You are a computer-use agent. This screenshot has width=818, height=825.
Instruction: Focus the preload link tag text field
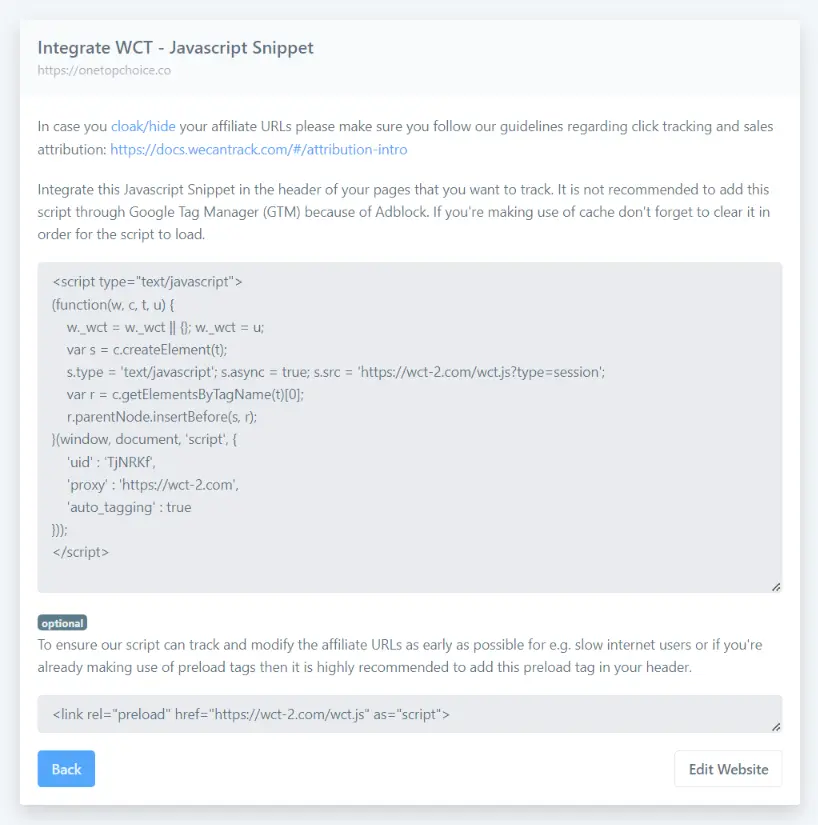(400, 715)
